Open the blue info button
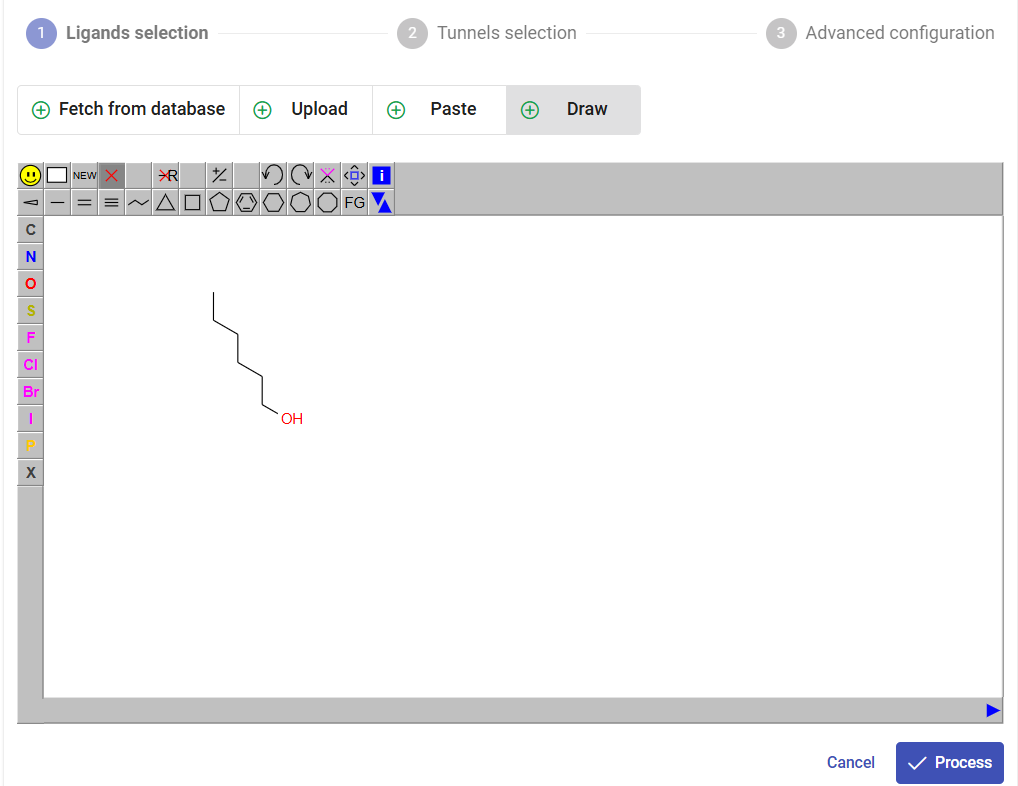1018x786 pixels. [381, 175]
